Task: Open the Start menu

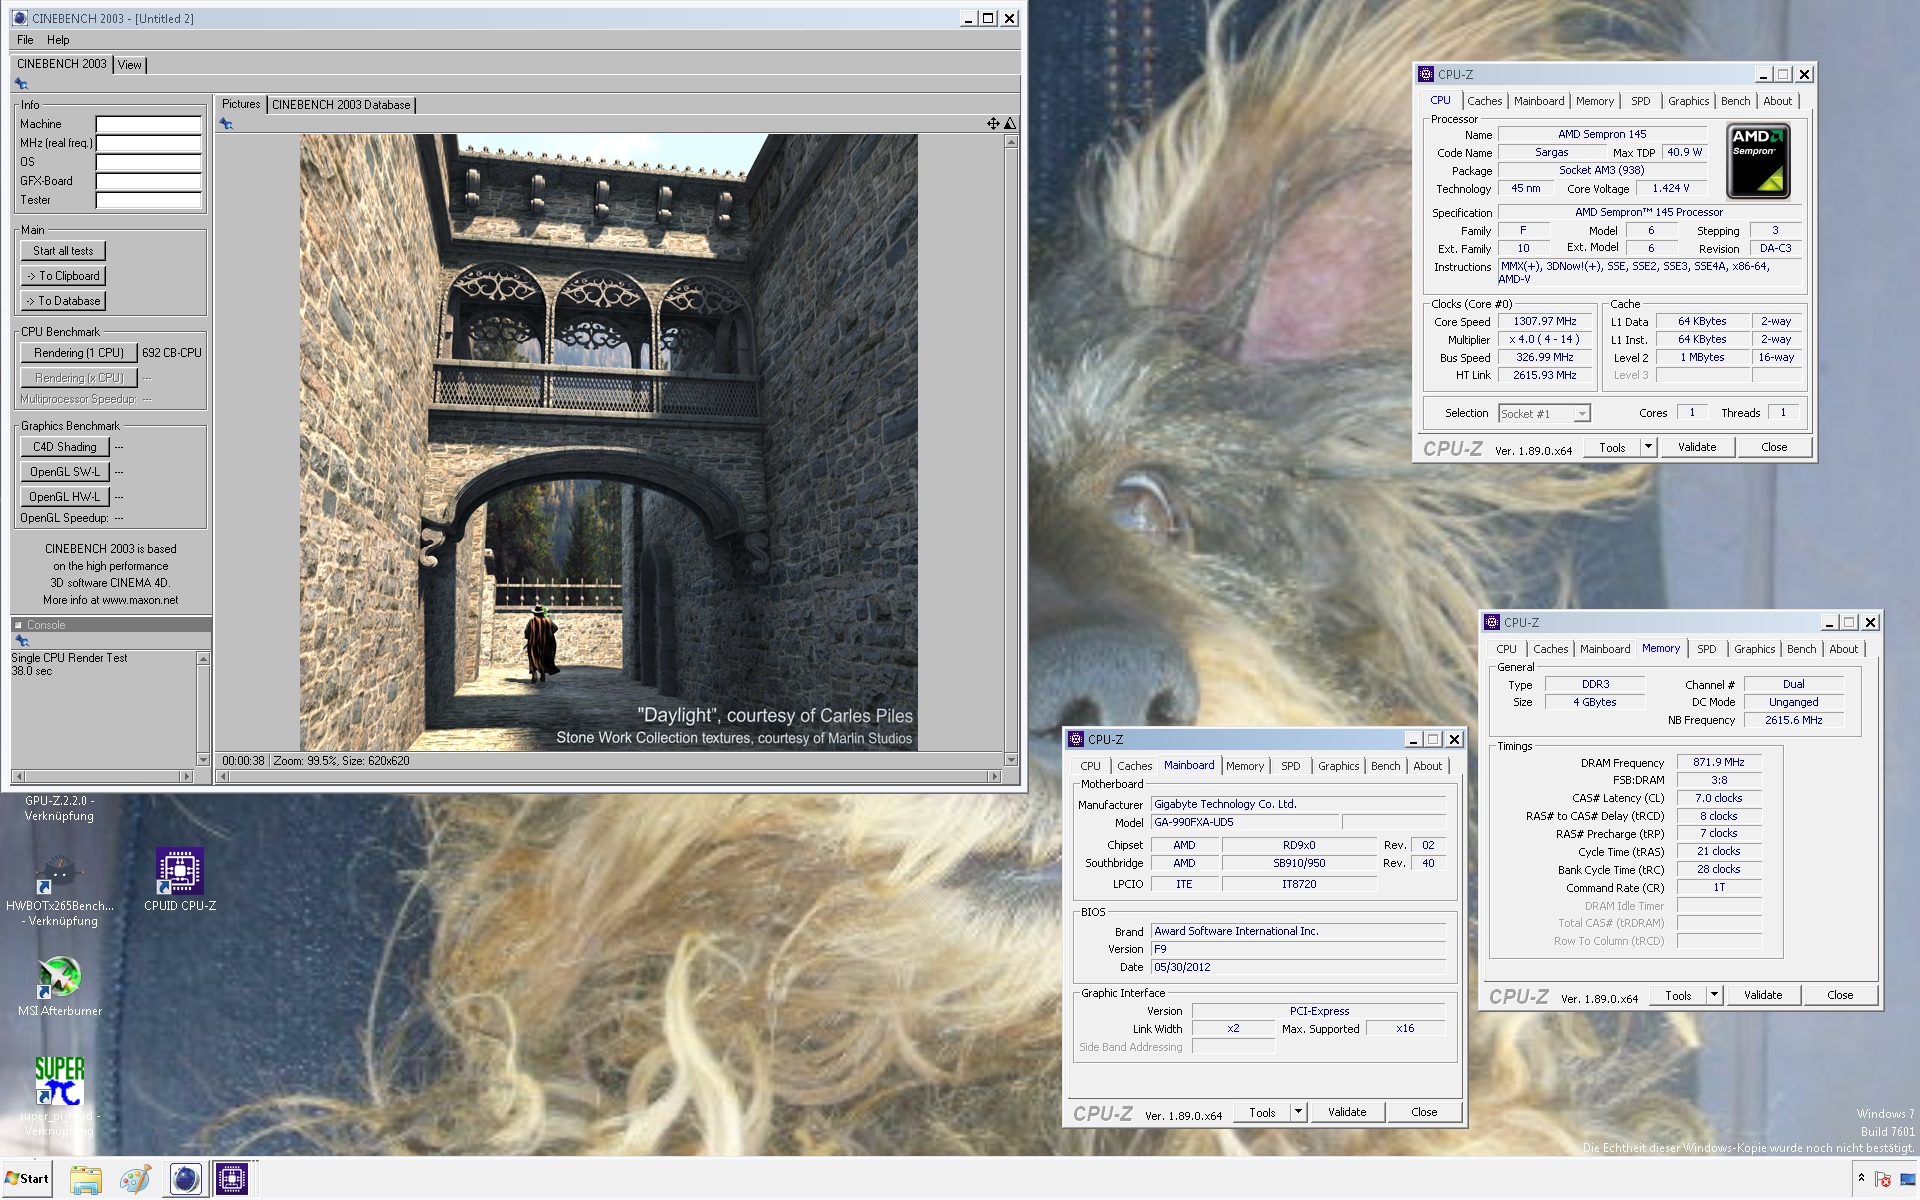Action: 27,1179
